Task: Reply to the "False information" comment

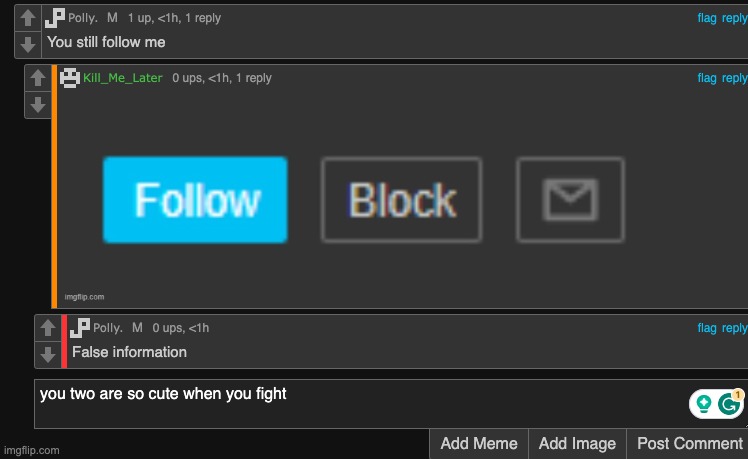Action: coord(735,328)
